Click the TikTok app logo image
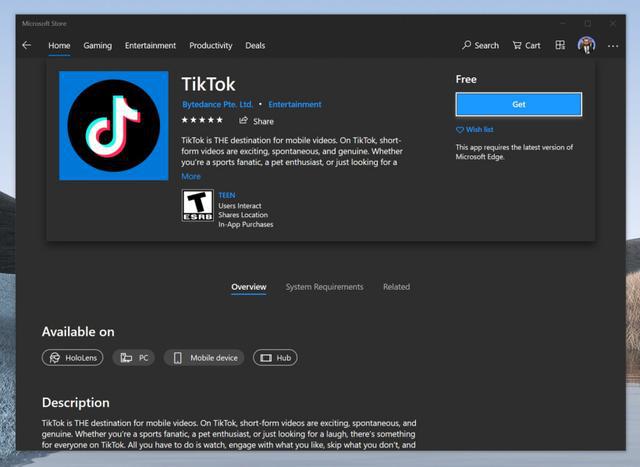The height and width of the screenshot is (467, 640). [113, 126]
